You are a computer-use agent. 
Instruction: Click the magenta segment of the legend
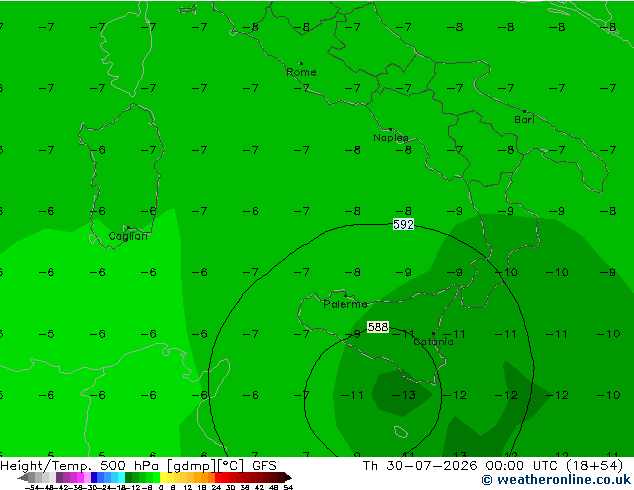tap(80, 477)
